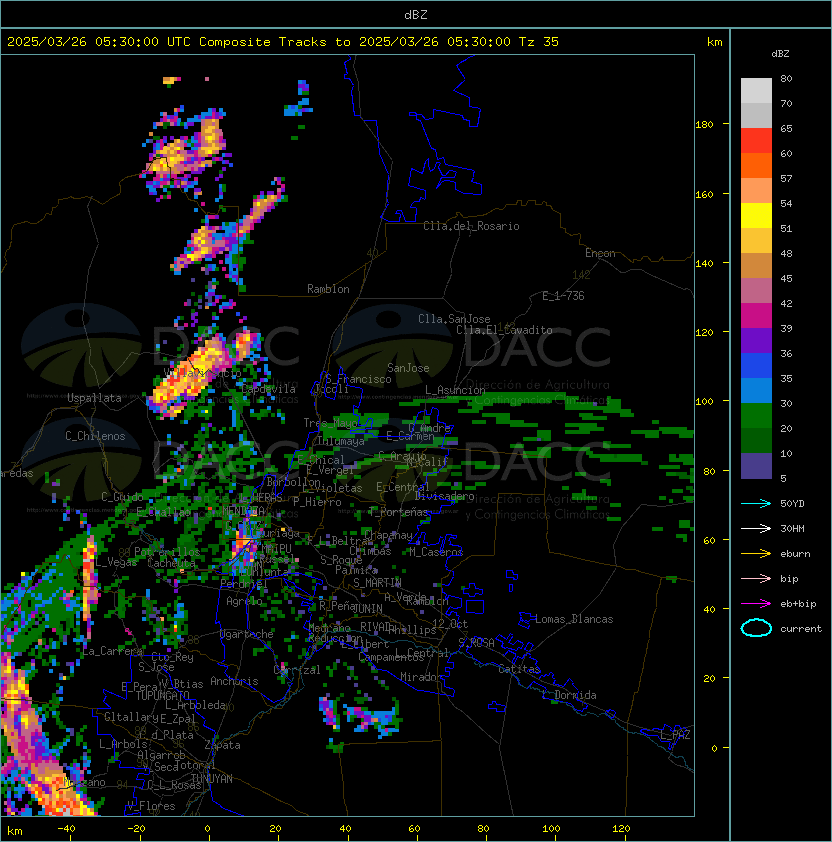Select the purple 36-39 dBZ swatch

pos(756,340)
